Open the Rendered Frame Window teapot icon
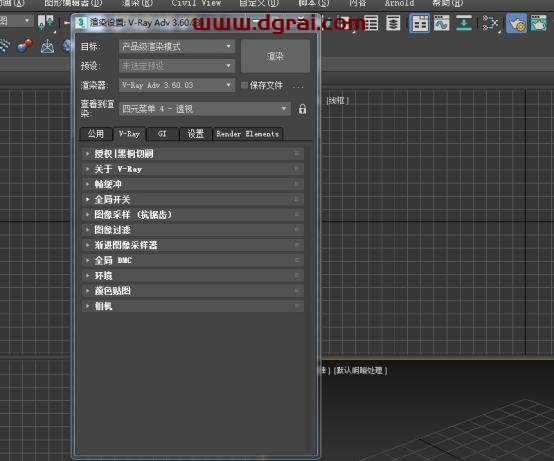This screenshot has height=461, width=554. click(x=538, y=24)
